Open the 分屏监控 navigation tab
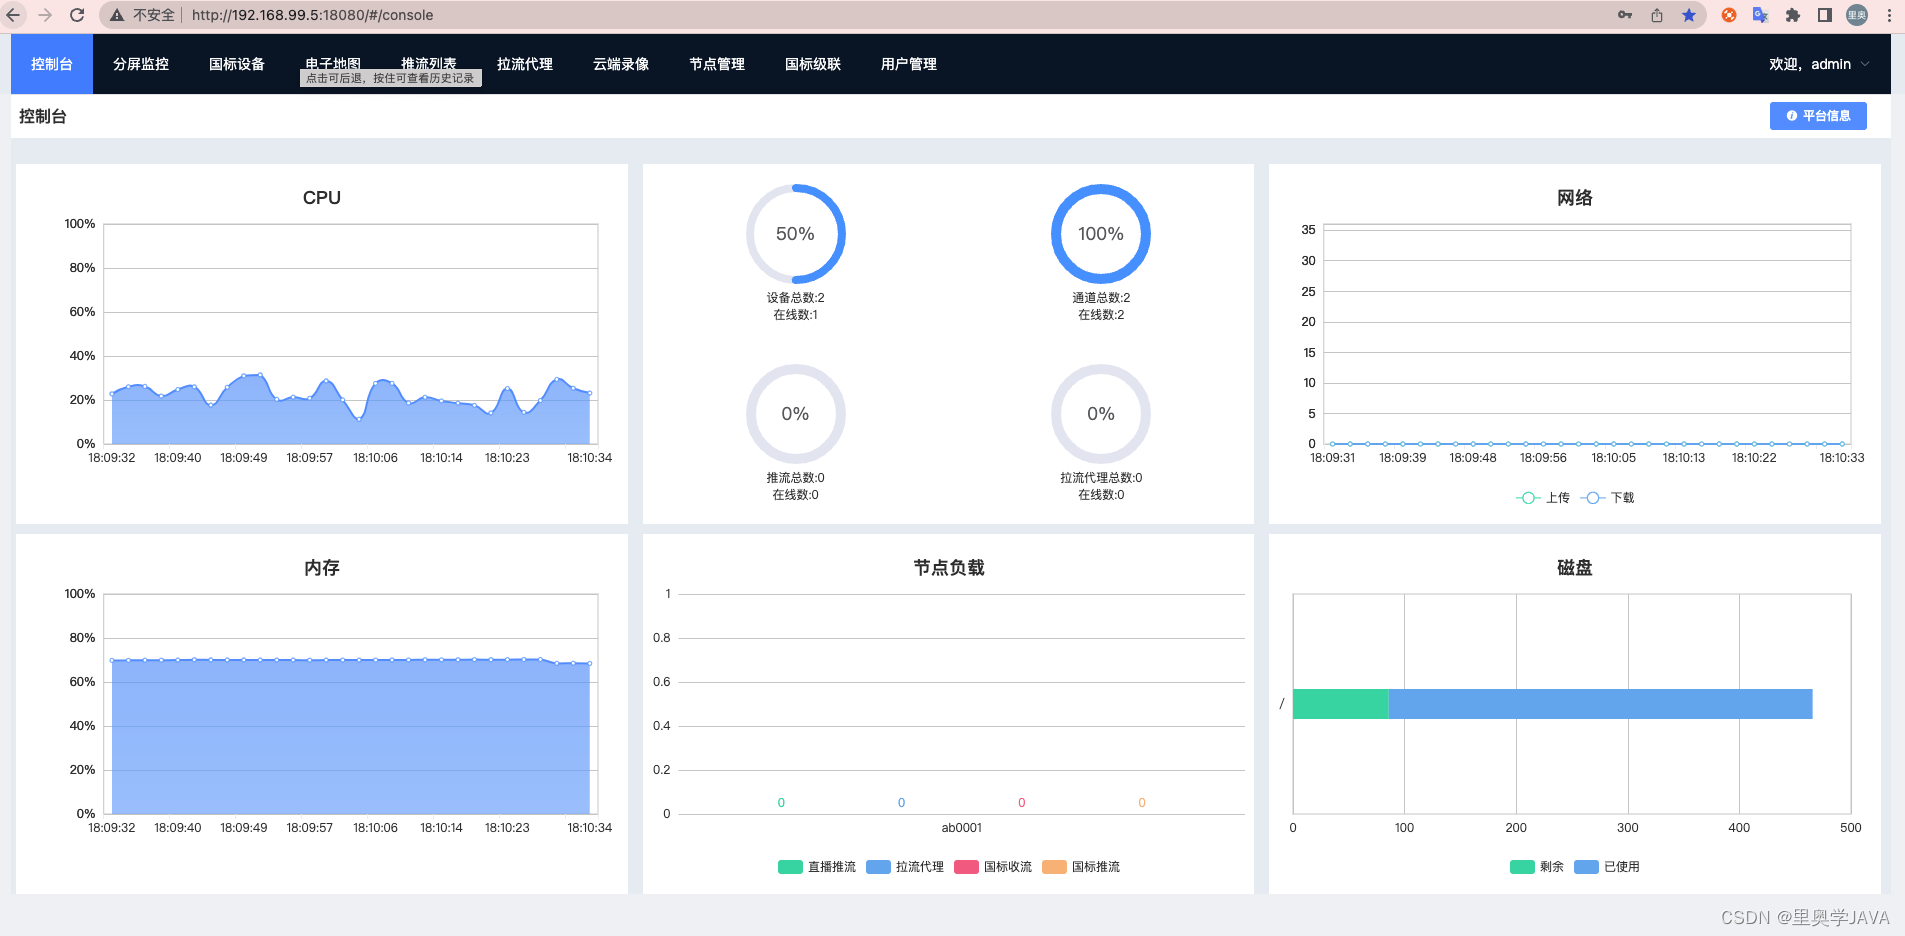Screen dimensions: 1905x936 (141, 64)
